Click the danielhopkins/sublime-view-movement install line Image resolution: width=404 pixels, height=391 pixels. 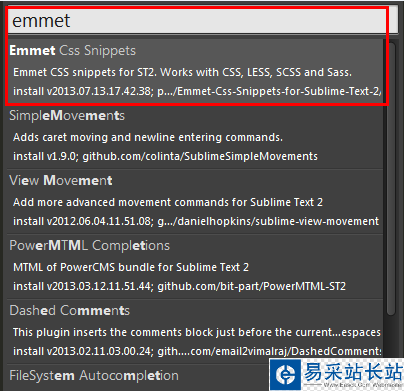[196, 221]
